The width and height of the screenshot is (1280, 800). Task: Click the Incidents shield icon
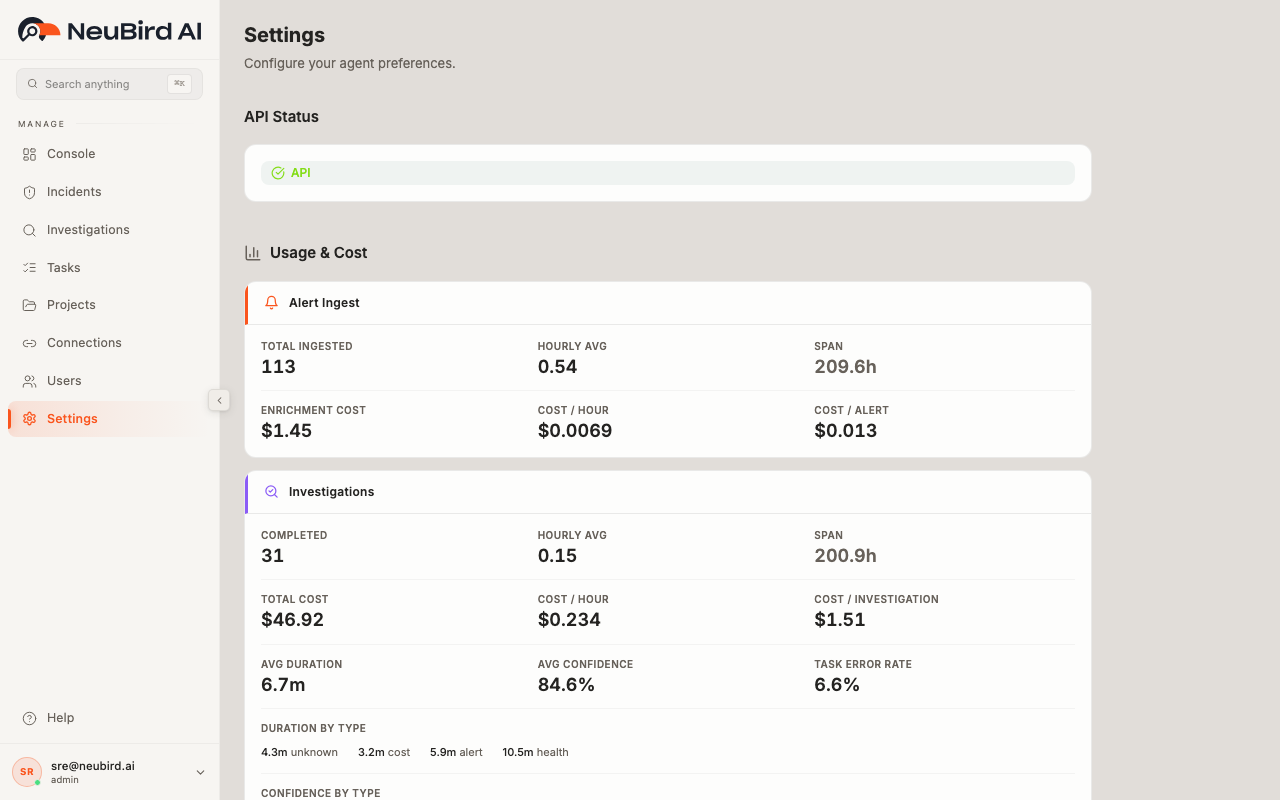tap(30, 191)
